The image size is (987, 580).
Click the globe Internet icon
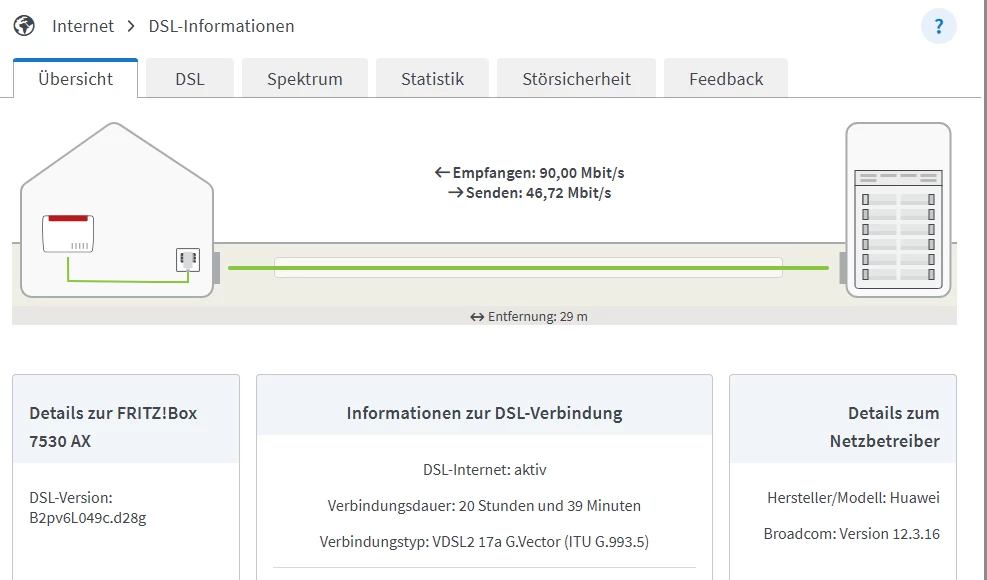[x=24, y=26]
